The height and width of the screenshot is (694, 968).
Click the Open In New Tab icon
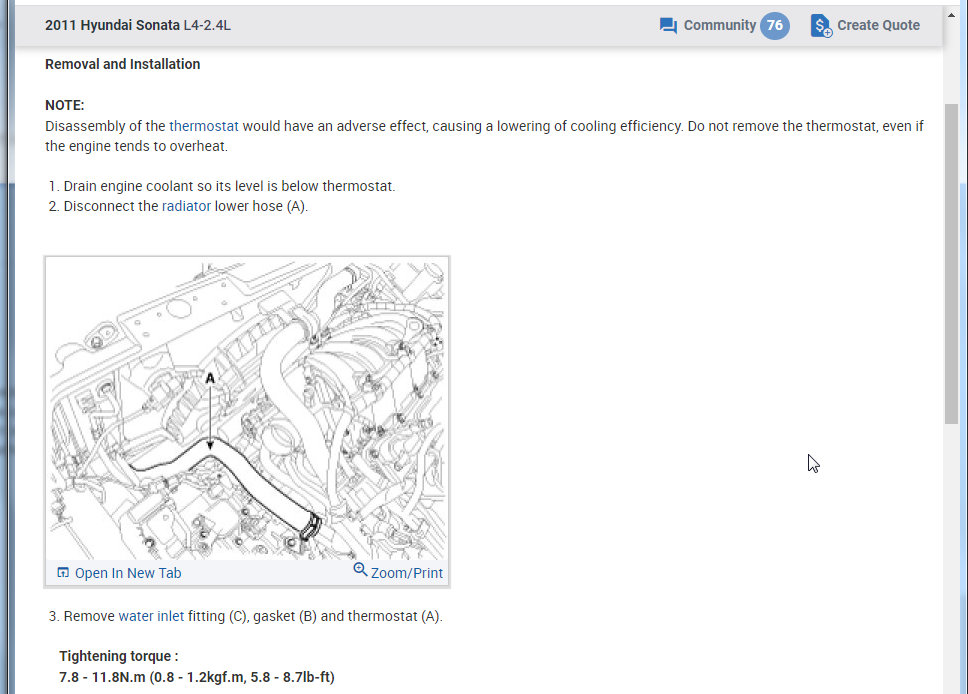point(63,572)
